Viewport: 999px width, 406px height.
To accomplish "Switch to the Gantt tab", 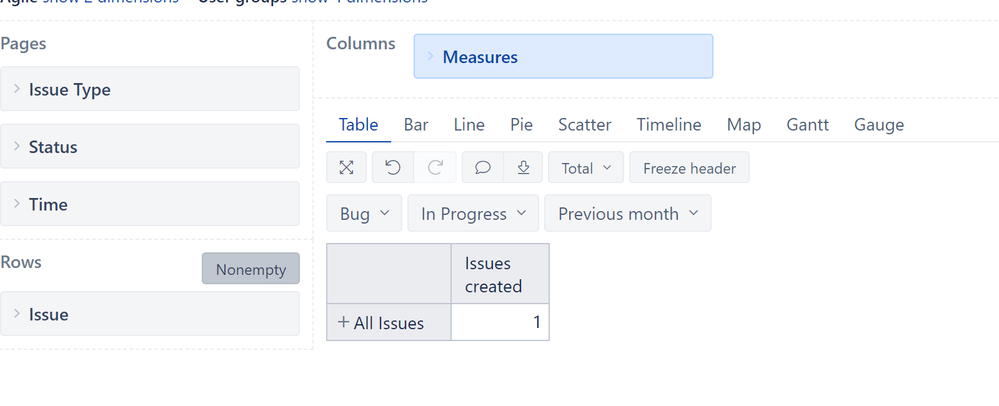I will pos(807,124).
